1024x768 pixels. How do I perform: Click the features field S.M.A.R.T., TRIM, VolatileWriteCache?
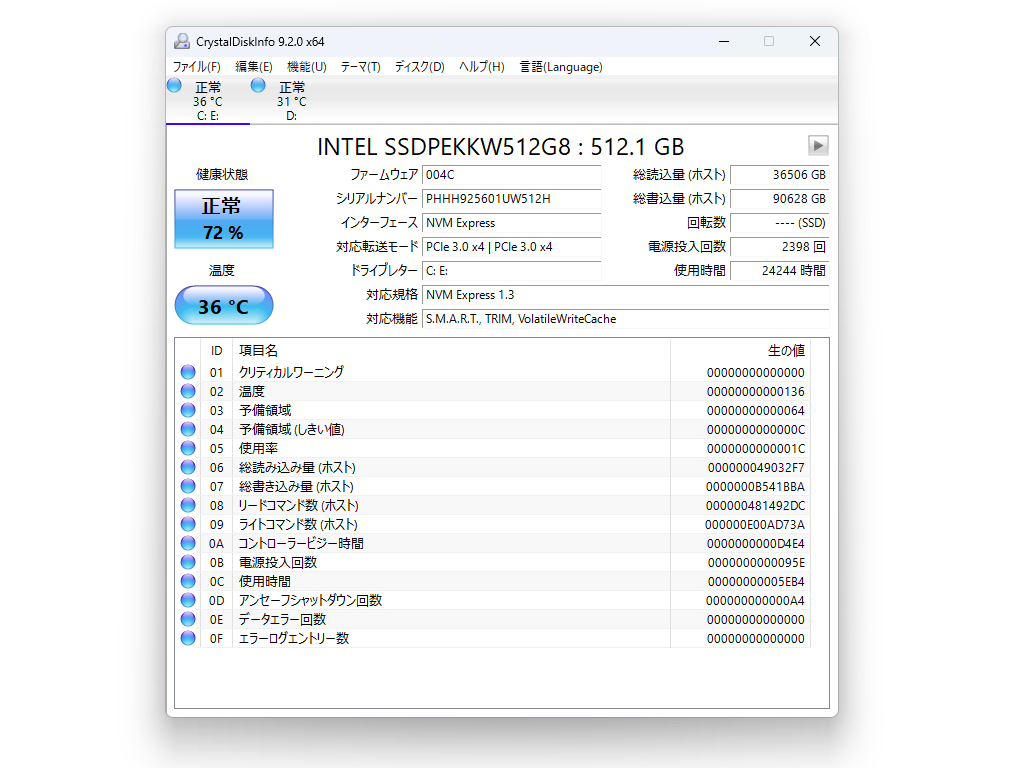click(626, 319)
